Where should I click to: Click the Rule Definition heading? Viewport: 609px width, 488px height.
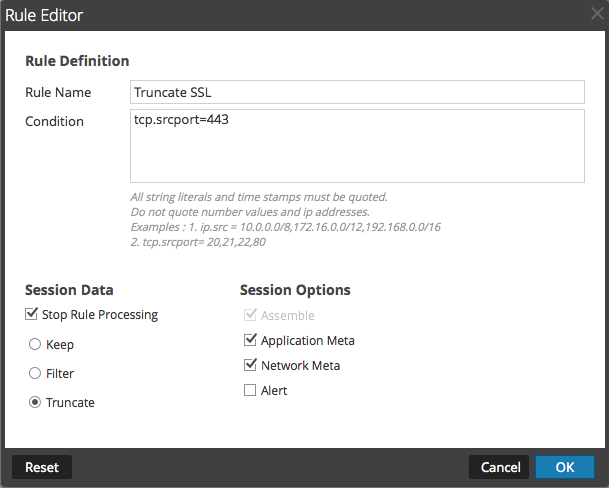(77, 61)
